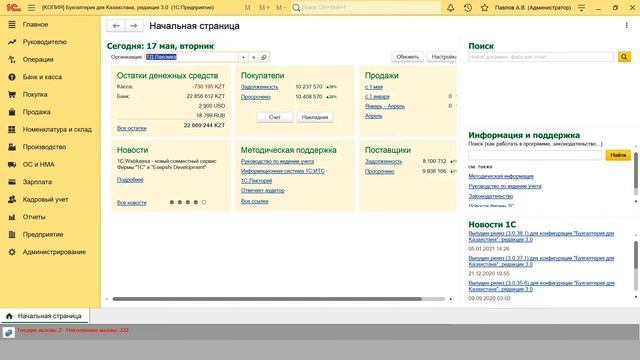The image size is (640, 360).
Task: Click the Обновить button
Action: click(x=408, y=57)
